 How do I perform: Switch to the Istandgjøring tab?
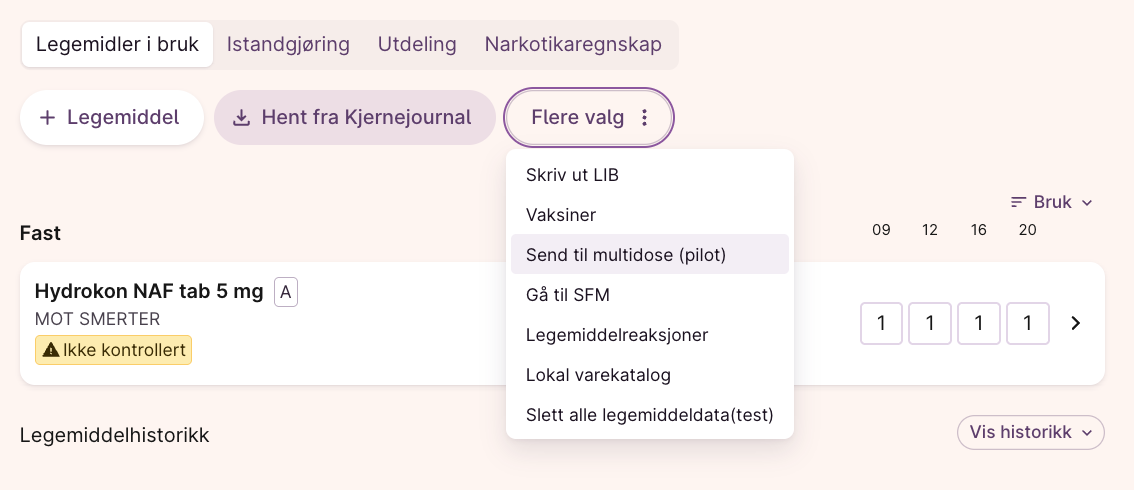click(x=288, y=45)
